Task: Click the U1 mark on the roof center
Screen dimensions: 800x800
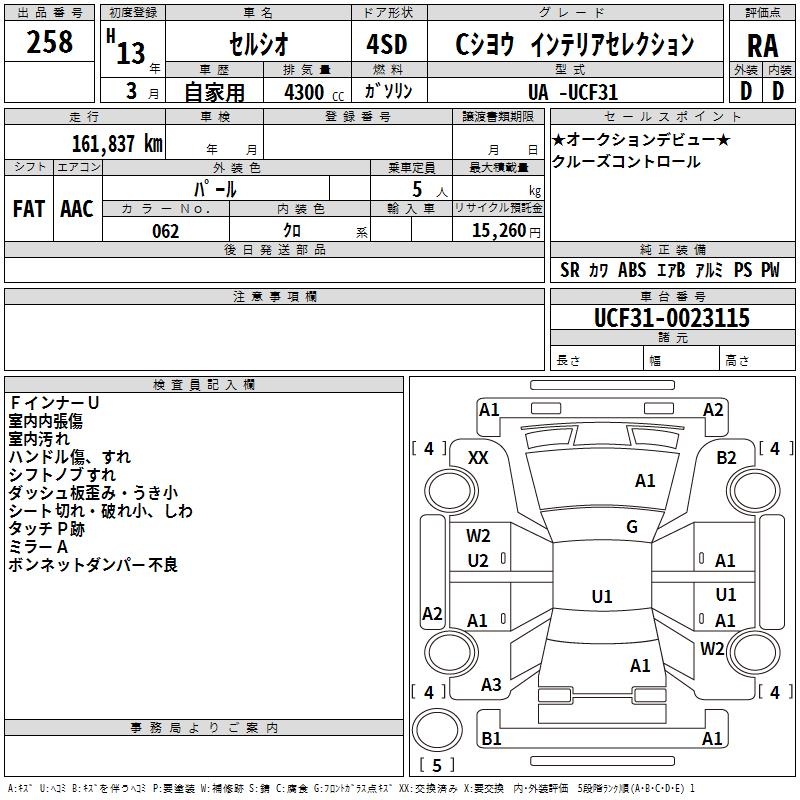Action: 601,597
